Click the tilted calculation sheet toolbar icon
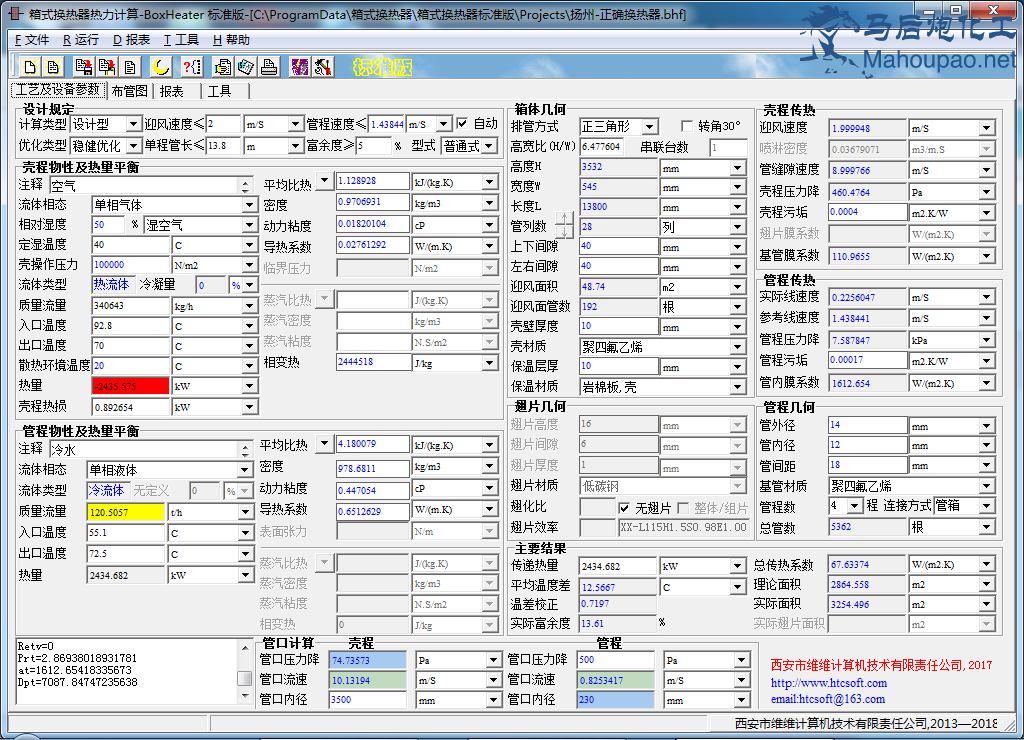The height and width of the screenshot is (740, 1024). coord(246,67)
